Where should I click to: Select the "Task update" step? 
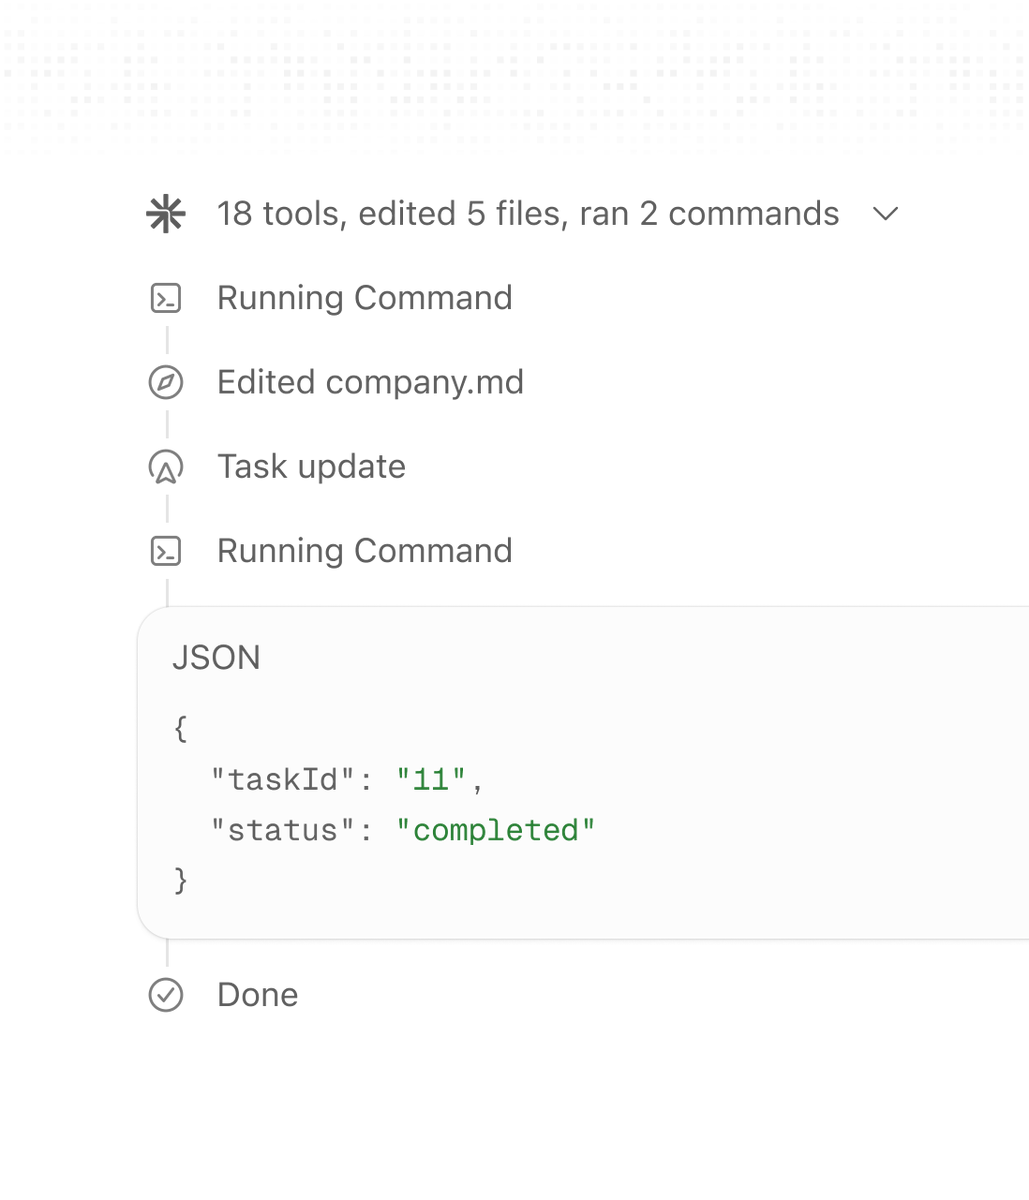coord(311,467)
